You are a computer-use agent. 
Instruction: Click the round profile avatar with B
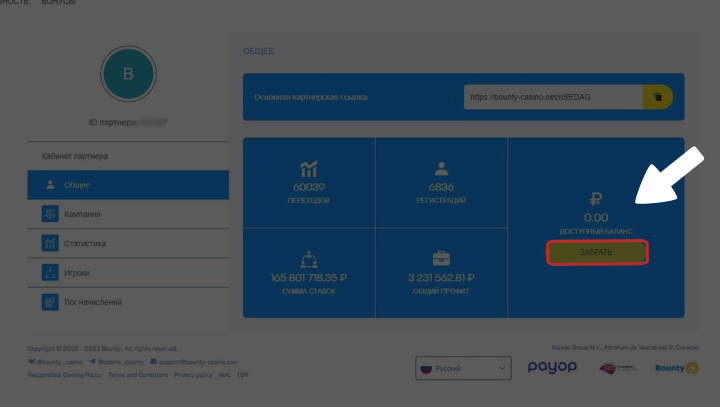(128, 74)
